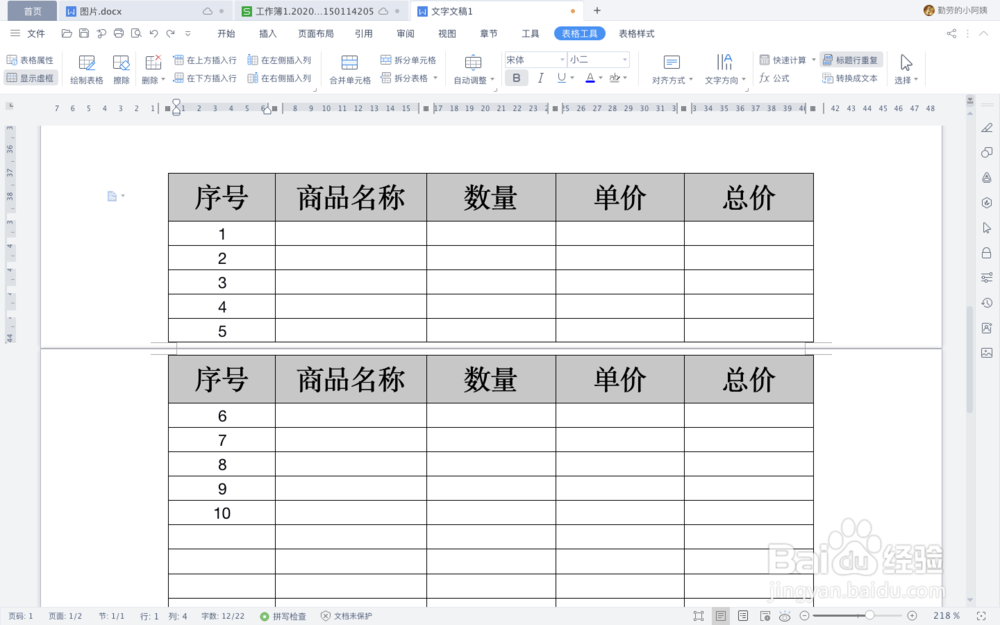The image size is (1000, 625).
Task: Click 合并单元格 to merge cells
Action: coord(349,68)
